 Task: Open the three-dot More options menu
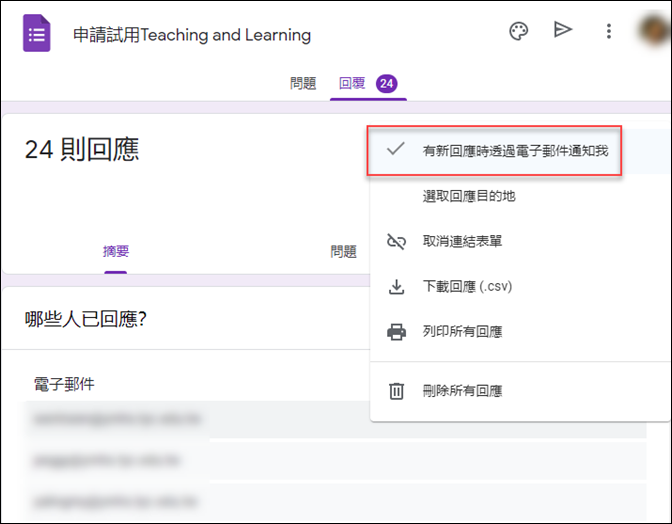click(x=609, y=31)
